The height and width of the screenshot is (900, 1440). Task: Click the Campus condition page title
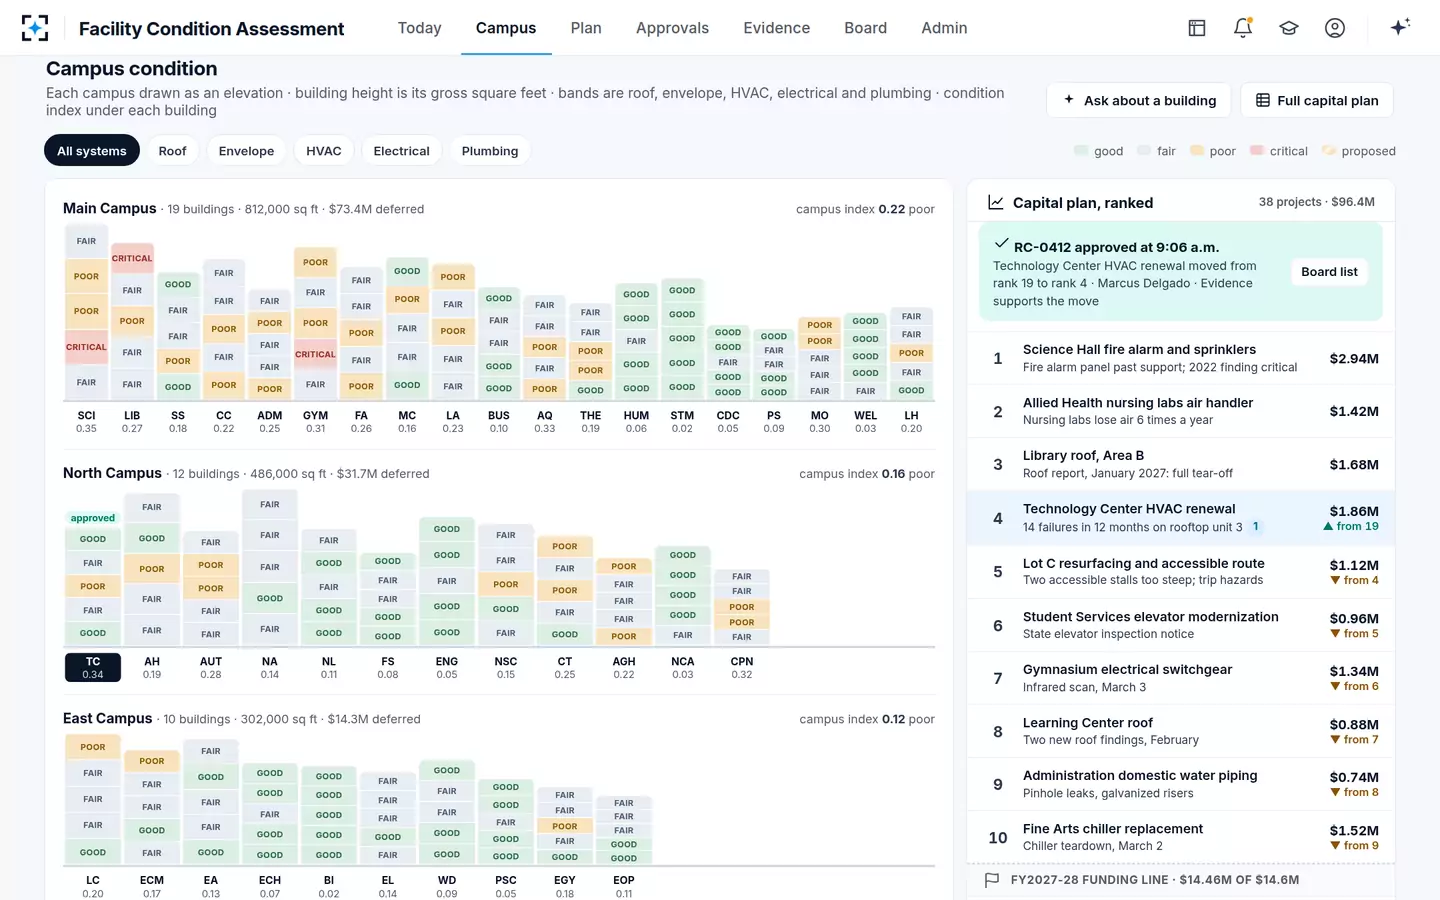click(x=131, y=69)
